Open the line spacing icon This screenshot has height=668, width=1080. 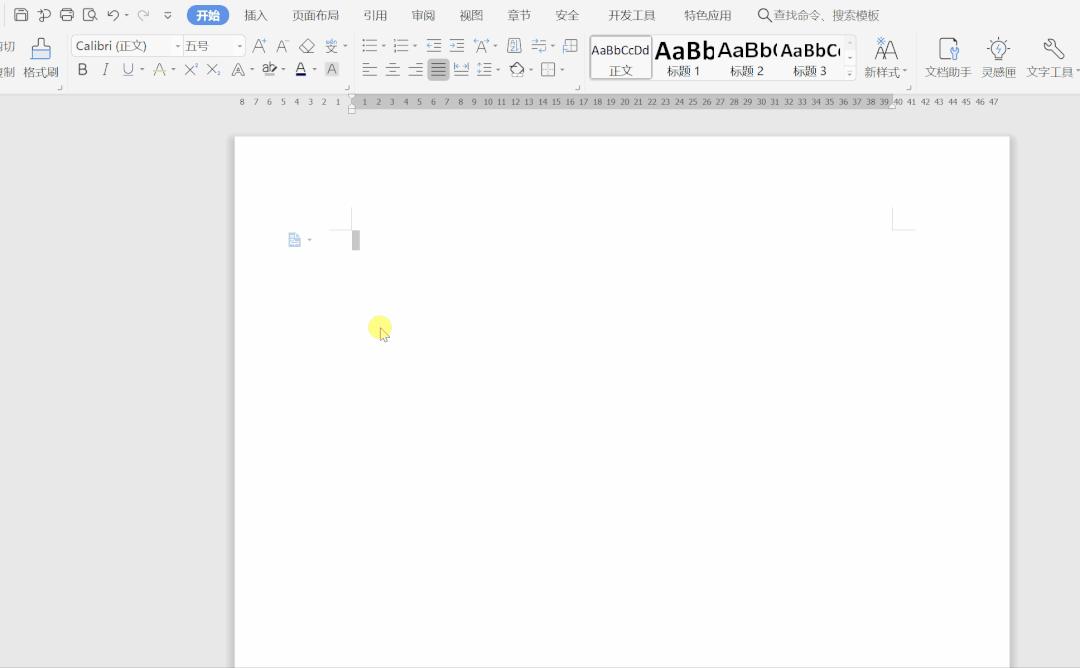coord(485,70)
